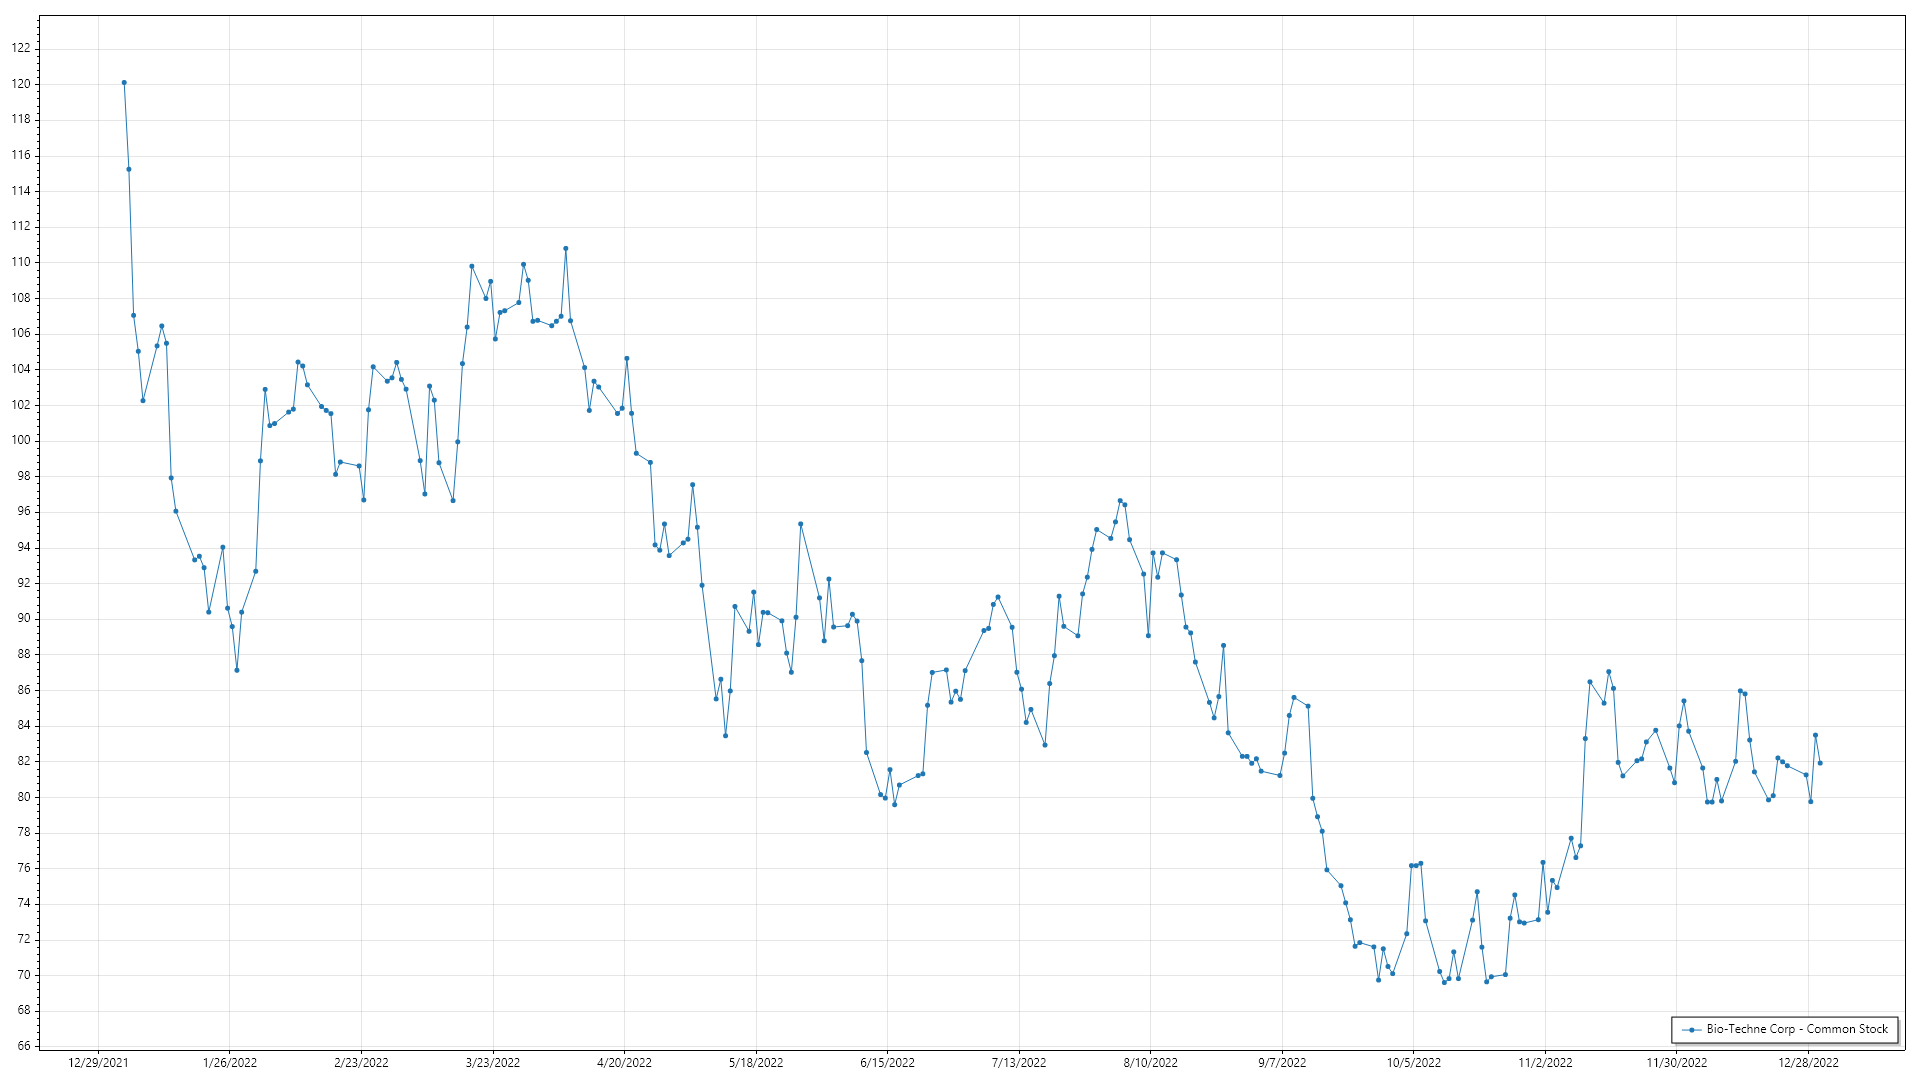
Task: Click the highest data point near 120
Action: coord(124,83)
